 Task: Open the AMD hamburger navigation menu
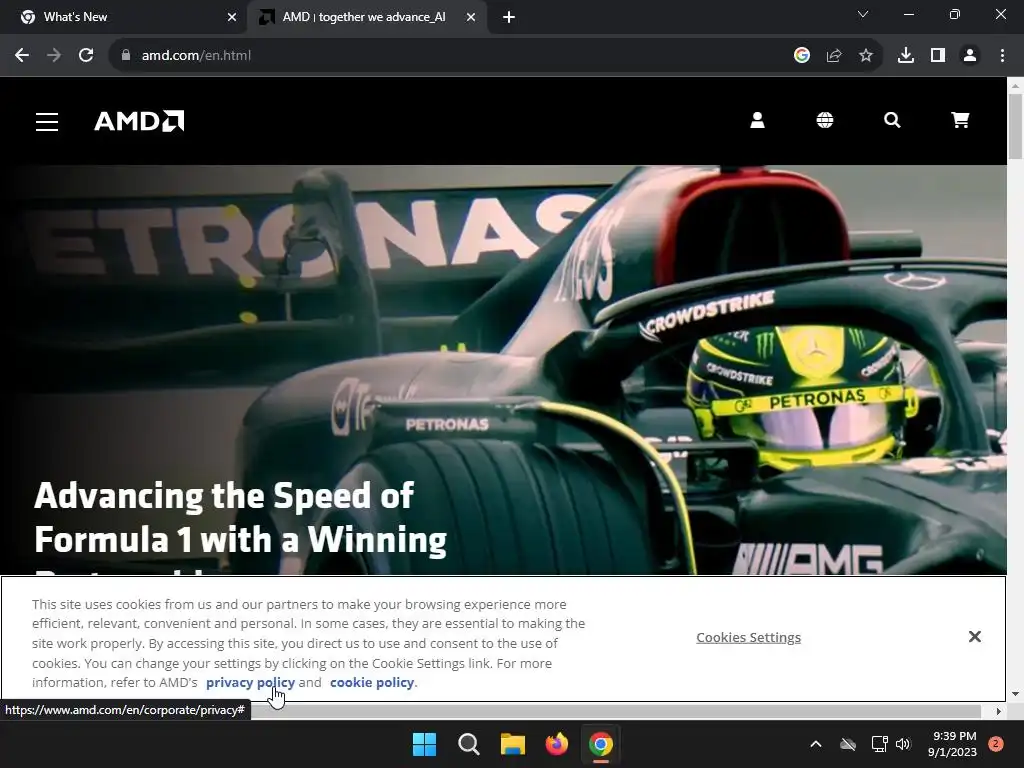point(47,121)
